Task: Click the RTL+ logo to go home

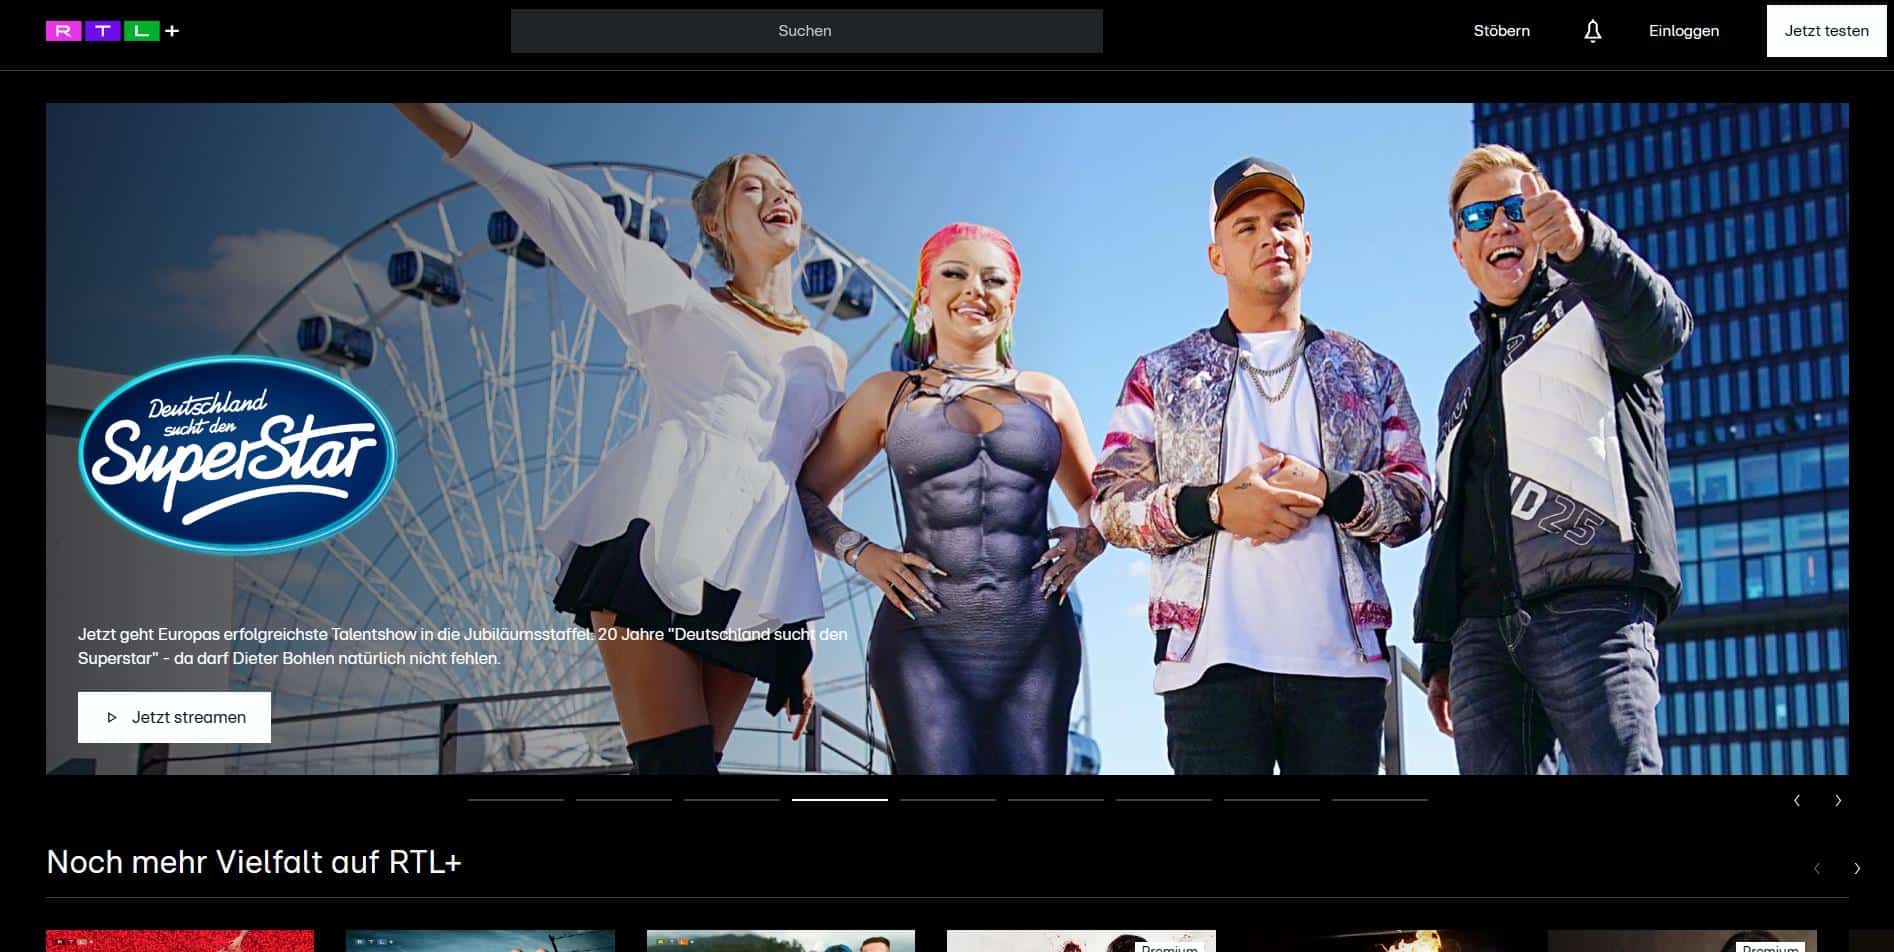Action: 112,31
